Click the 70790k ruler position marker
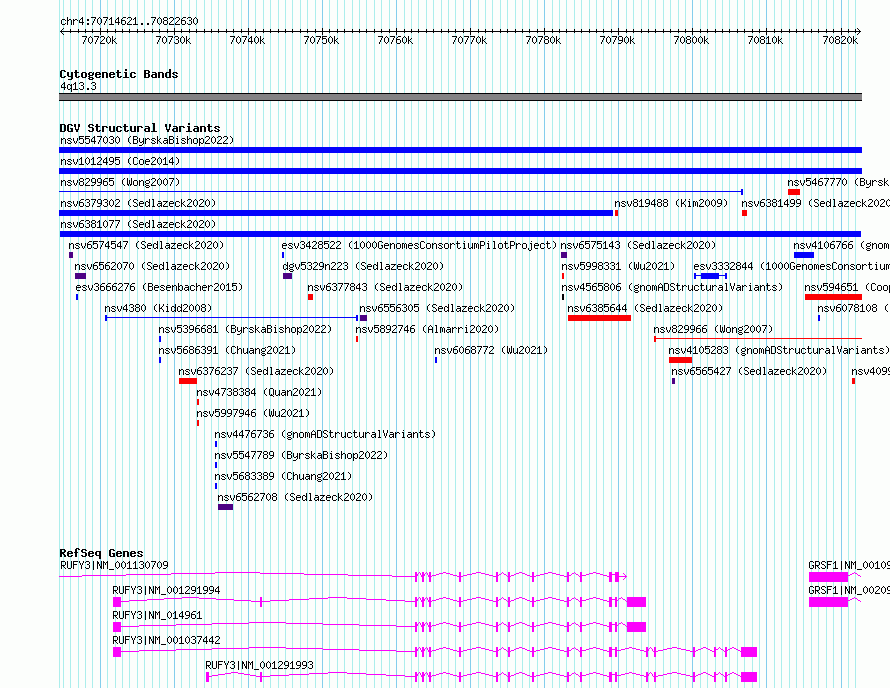Image resolution: width=890 pixels, height=688 pixels. (618, 40)
